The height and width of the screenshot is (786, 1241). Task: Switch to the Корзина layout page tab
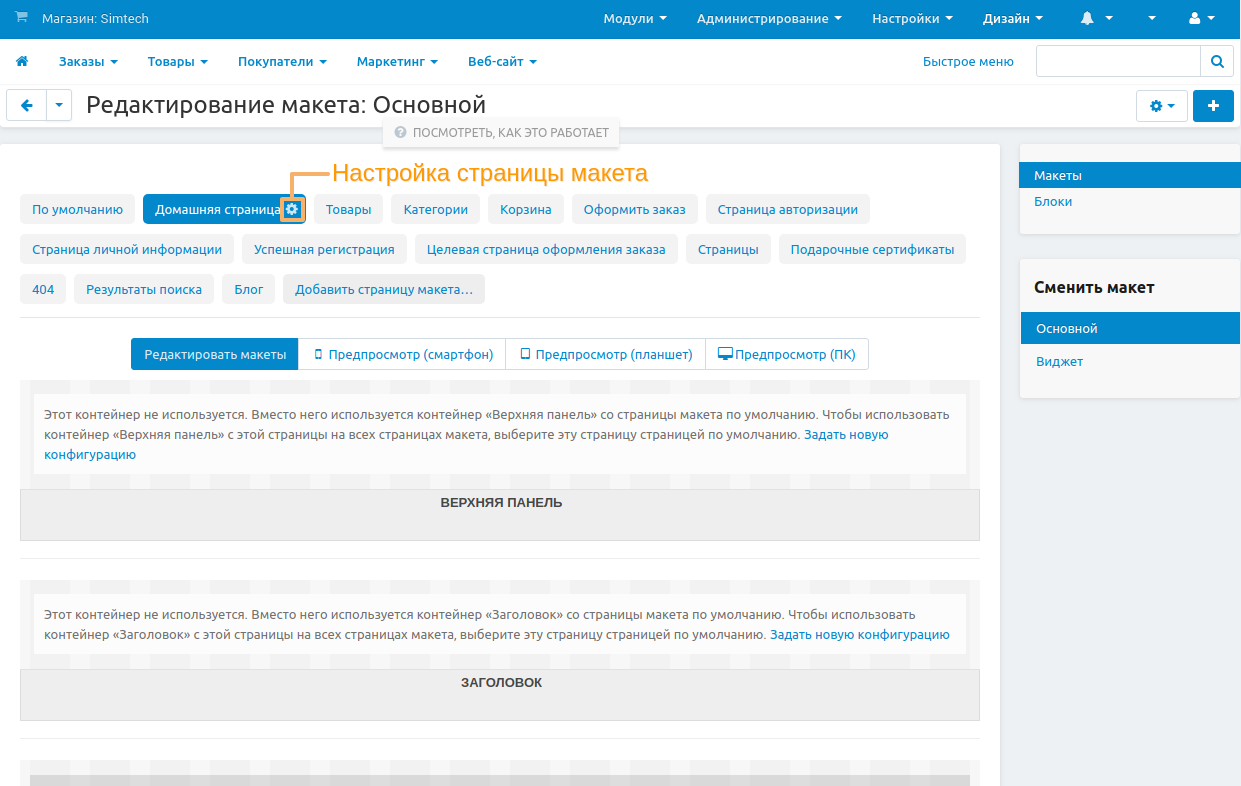525,210
